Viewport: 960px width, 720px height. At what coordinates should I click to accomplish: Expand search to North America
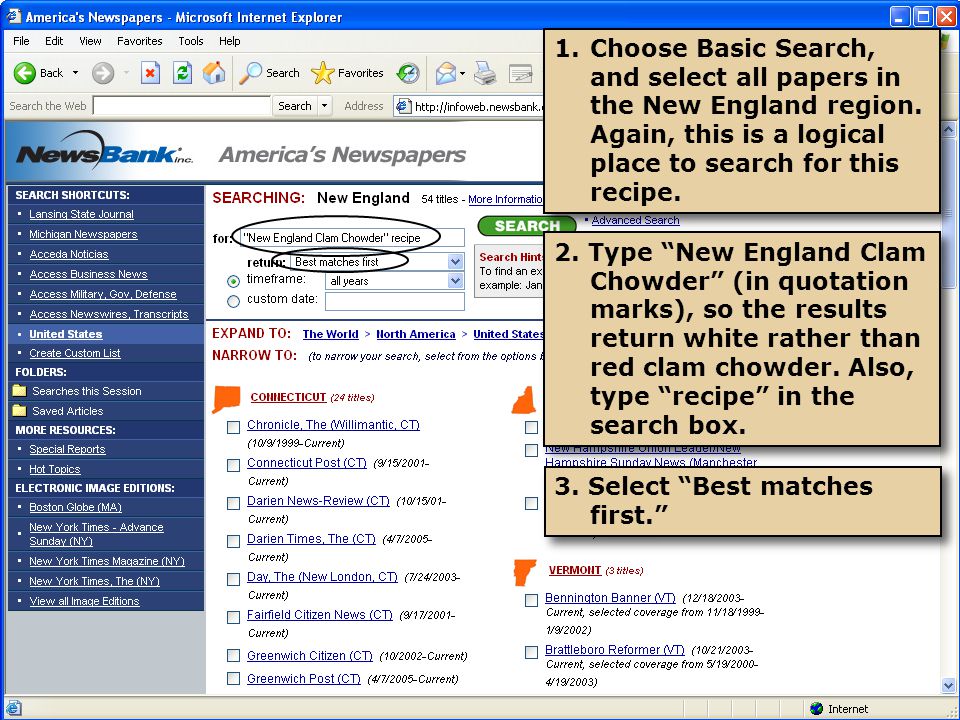(416, 334)
